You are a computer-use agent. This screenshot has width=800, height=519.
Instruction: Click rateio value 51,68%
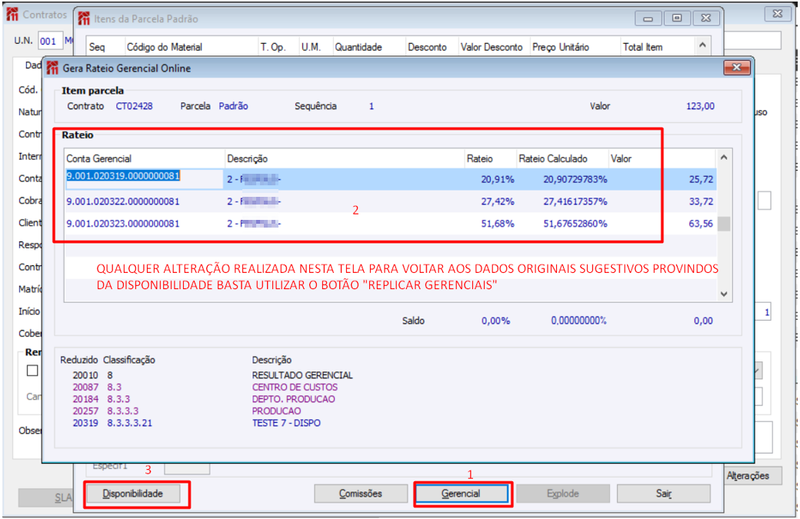tap(497, 224)
